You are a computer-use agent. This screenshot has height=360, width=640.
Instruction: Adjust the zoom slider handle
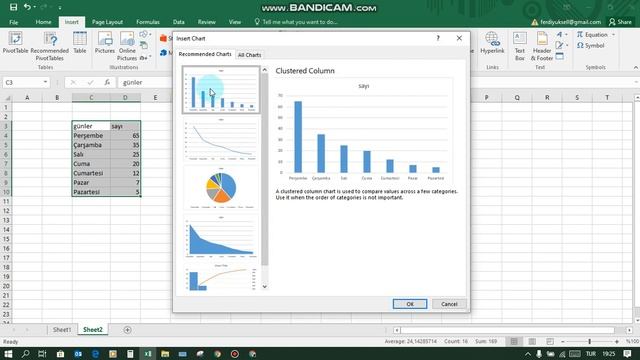pyautogui.click(x=589, y=341)
